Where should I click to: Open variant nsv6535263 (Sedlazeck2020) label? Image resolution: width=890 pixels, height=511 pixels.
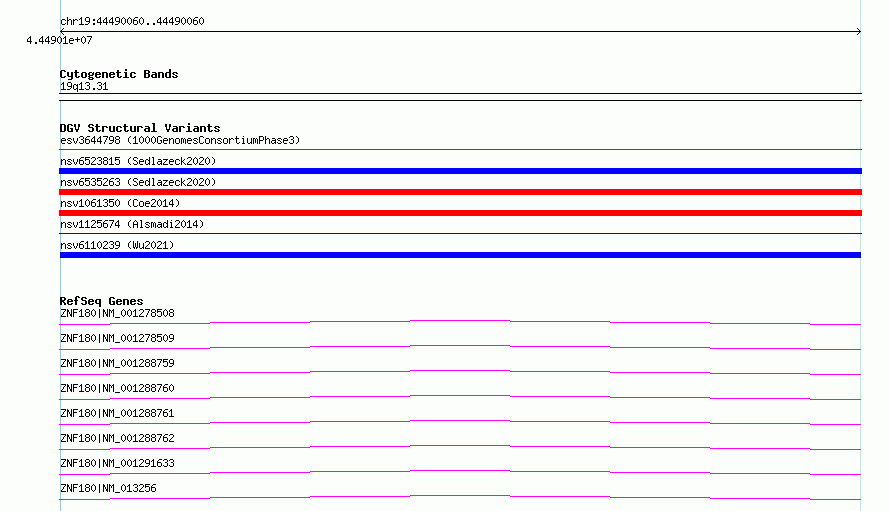tap(138, 182)
